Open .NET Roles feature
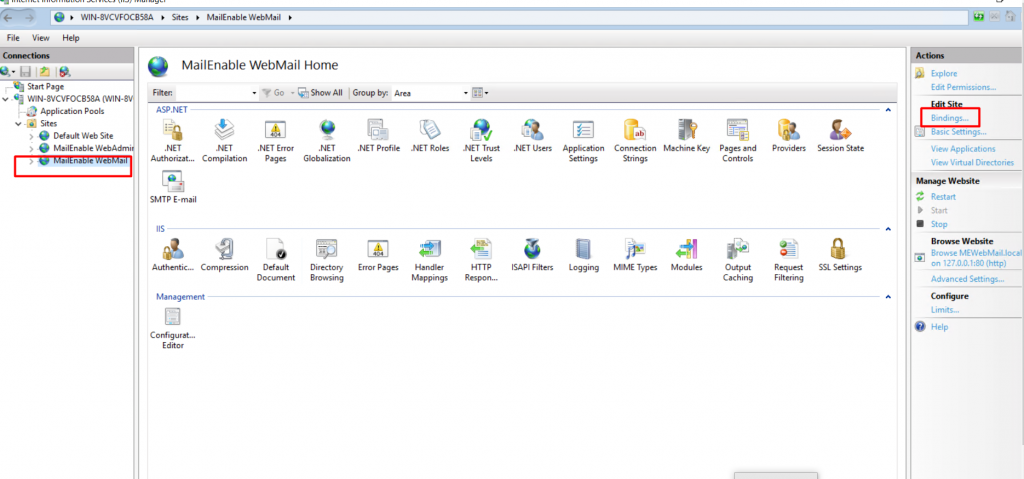This screenshot has height=479, width=1024. 430,136
